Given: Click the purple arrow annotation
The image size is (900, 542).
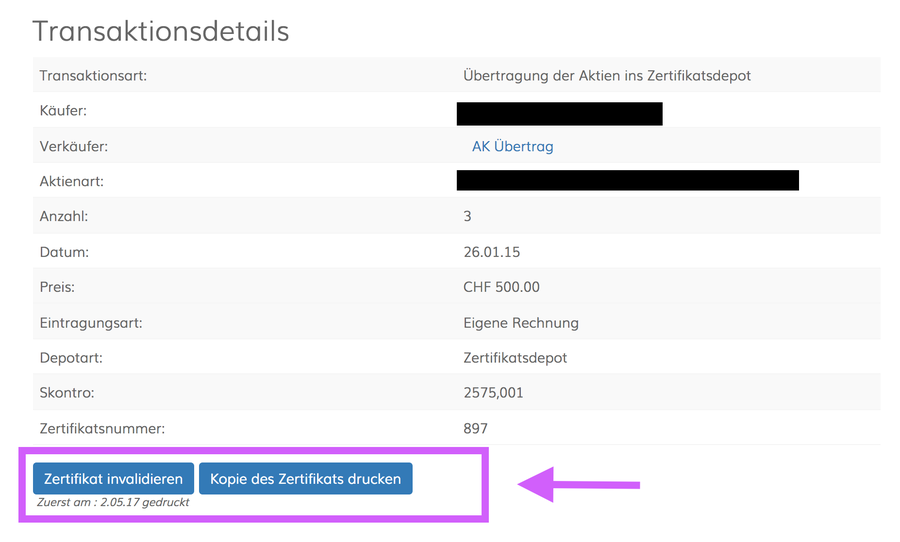Looking at the screenshot, I should 579,485.
